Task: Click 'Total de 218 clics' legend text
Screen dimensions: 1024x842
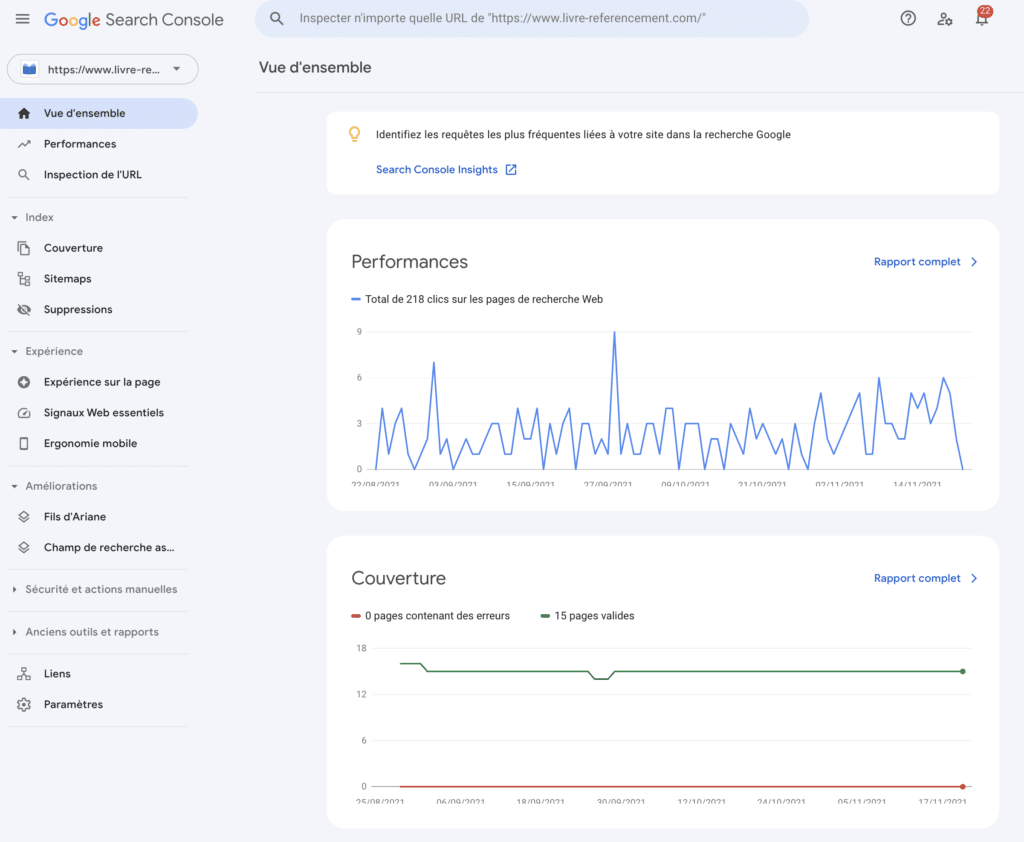Action: [x=484, y=299]
